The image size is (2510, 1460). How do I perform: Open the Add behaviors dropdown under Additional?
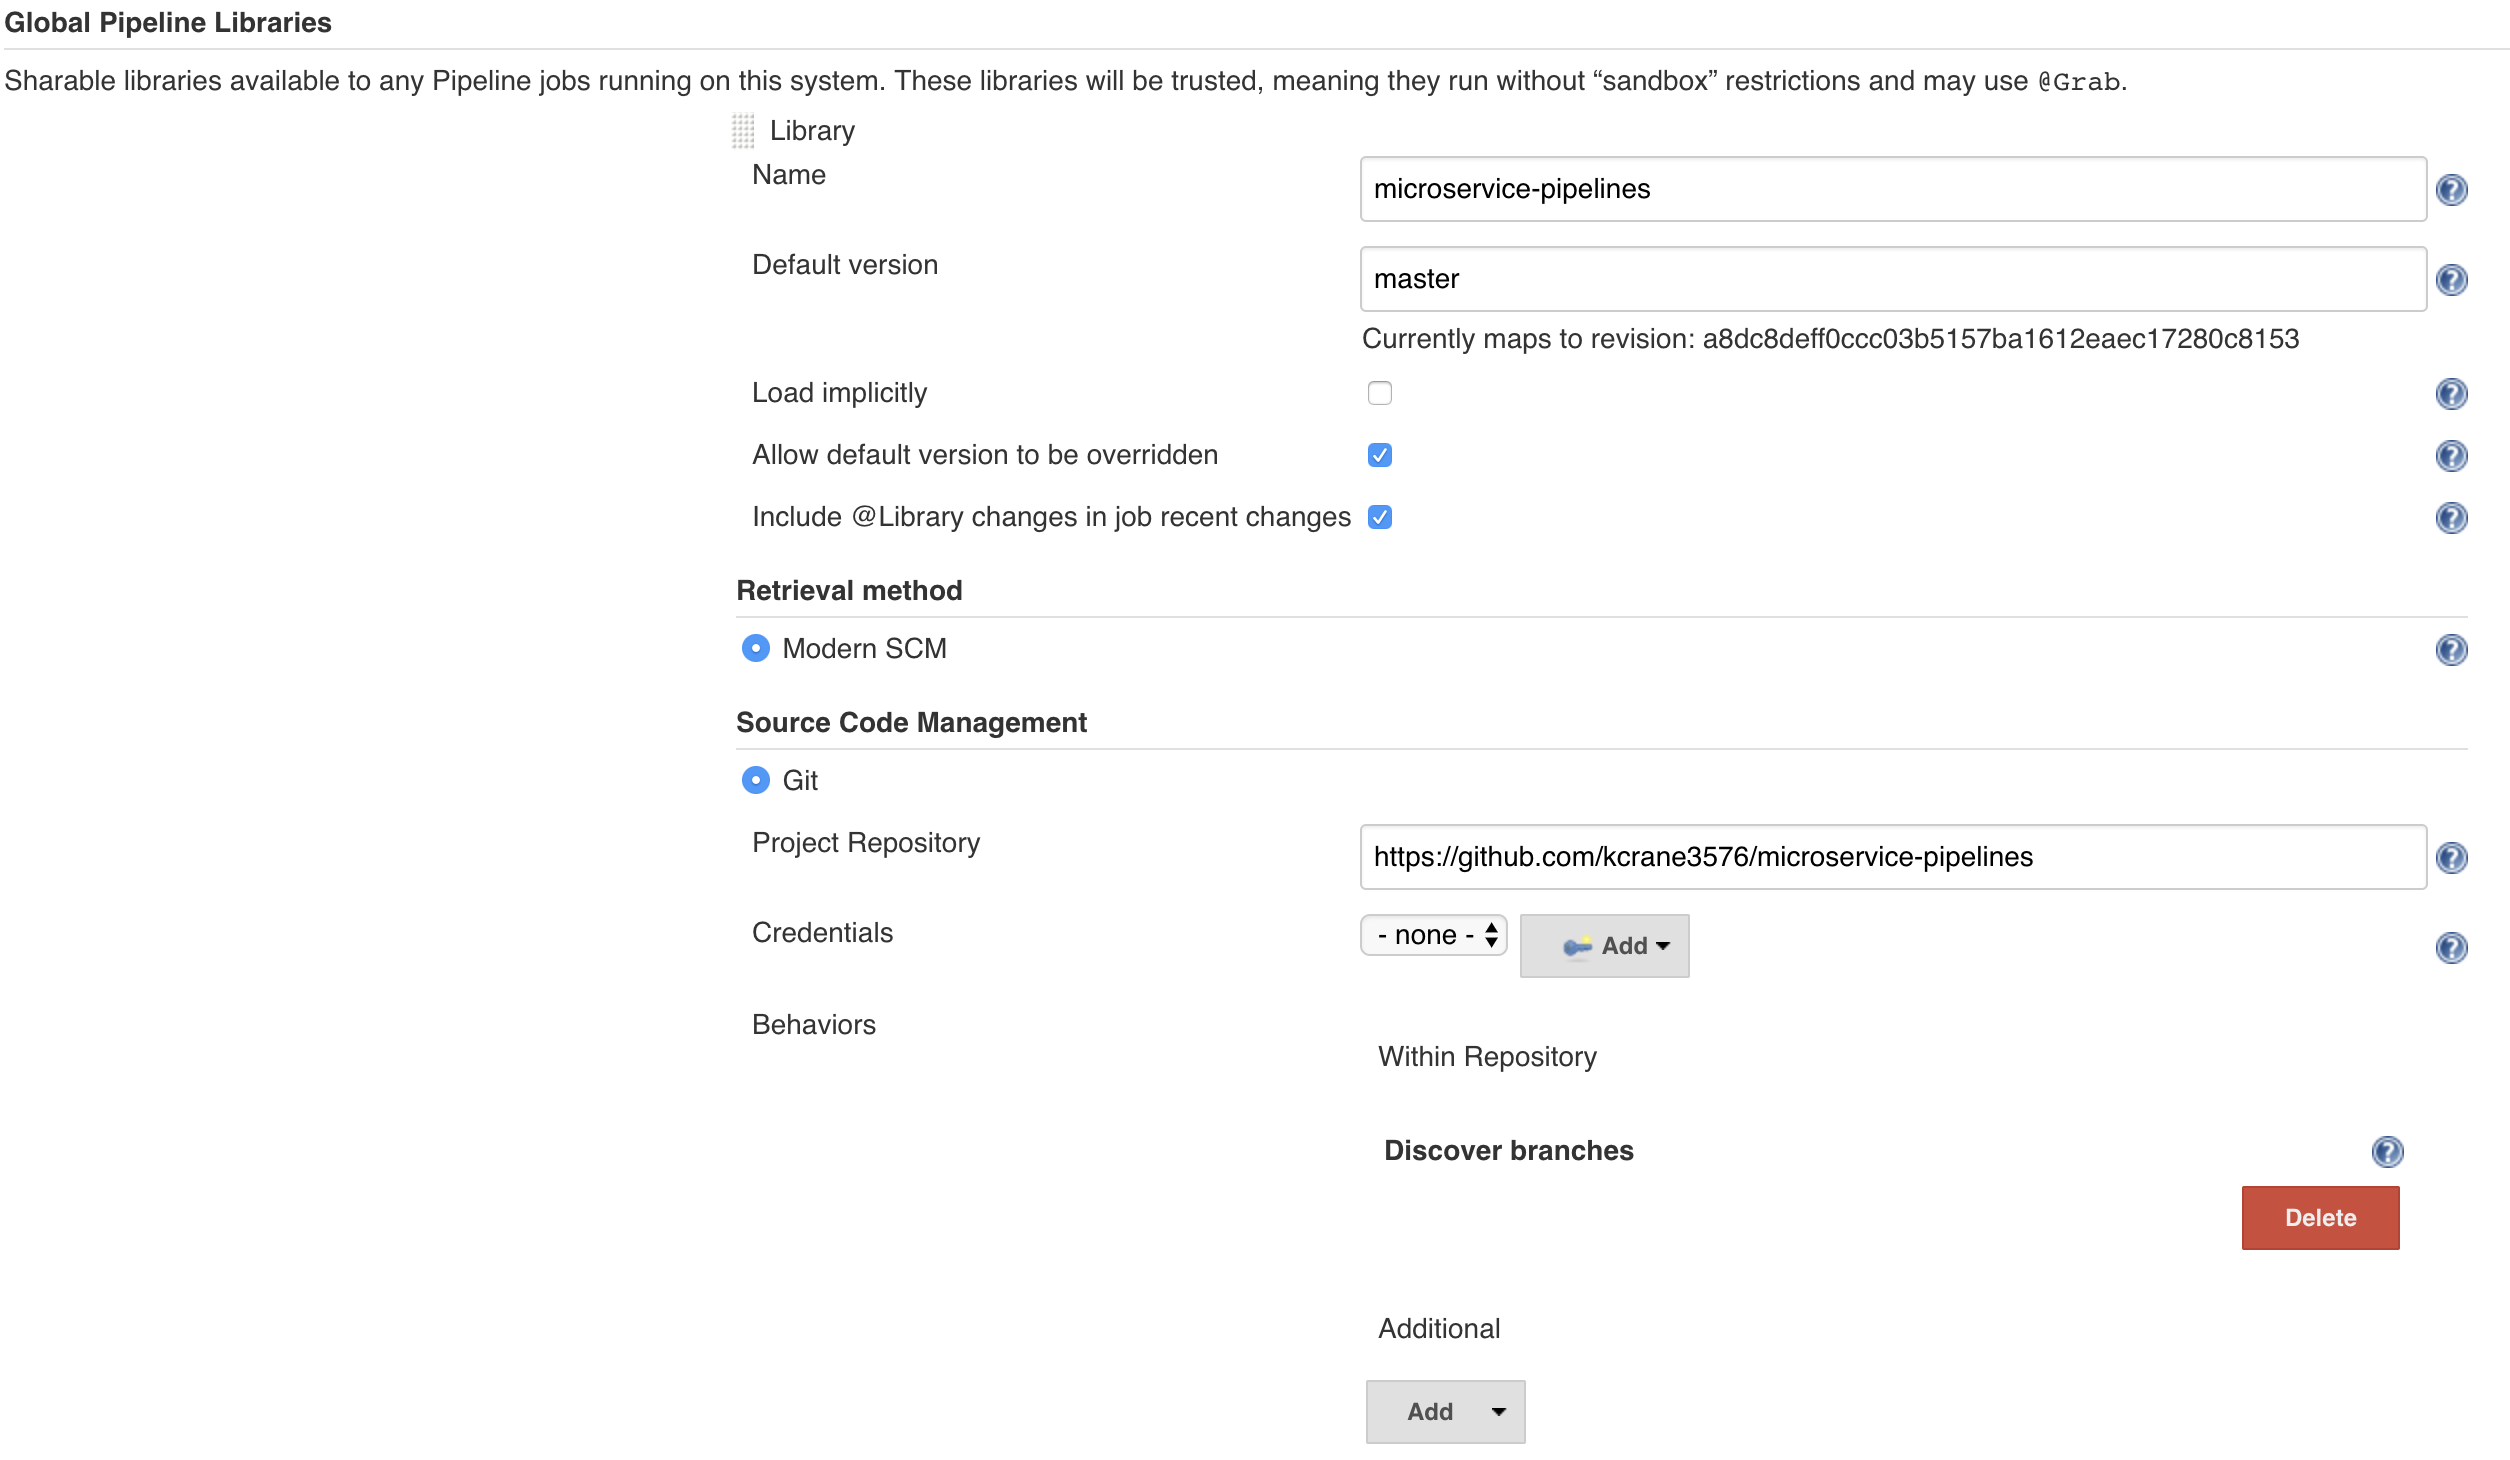click(1445, 1412)
